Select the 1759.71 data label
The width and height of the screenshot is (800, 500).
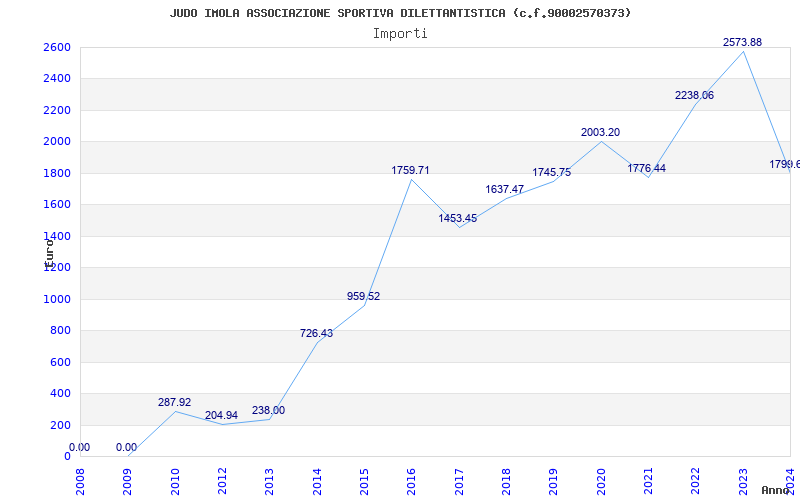tap(411, 170)
